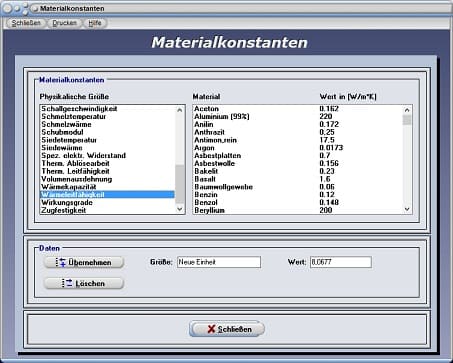Viewport: 453px width, 363px height.
Task: Click the window title Materialkonstanten in title bar
Action: tap(72, 9)
